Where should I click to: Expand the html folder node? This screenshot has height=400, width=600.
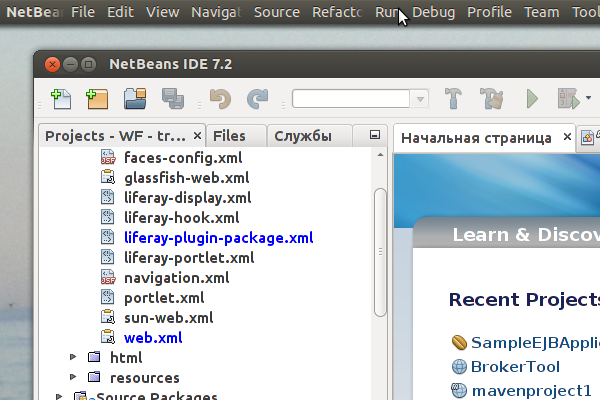[x=73, y=357]
